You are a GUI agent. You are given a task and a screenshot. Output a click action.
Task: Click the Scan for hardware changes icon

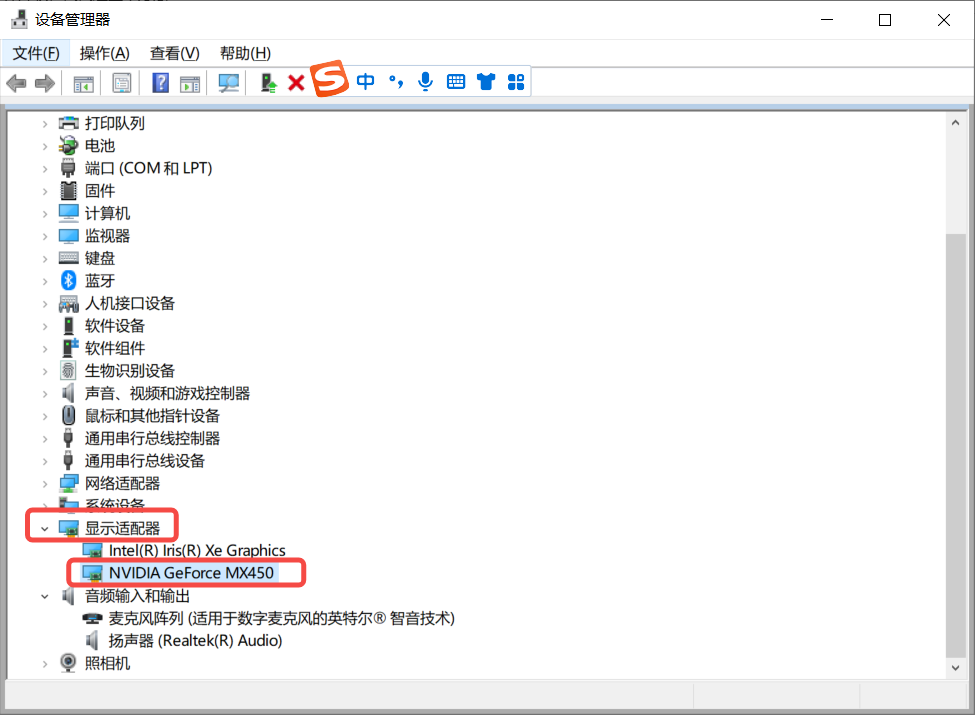228,82
